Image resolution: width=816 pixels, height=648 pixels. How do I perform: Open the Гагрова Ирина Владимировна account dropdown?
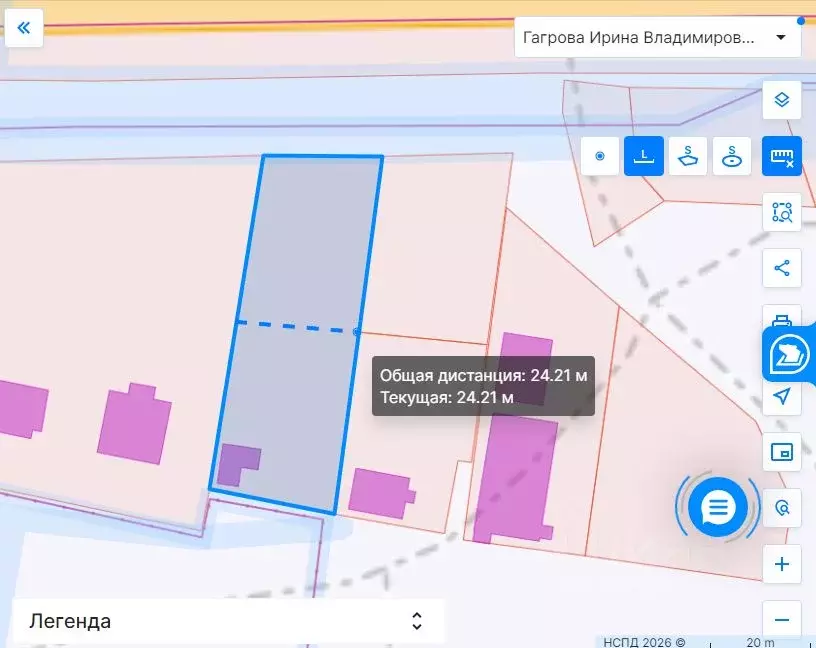(x=657, y=37)
